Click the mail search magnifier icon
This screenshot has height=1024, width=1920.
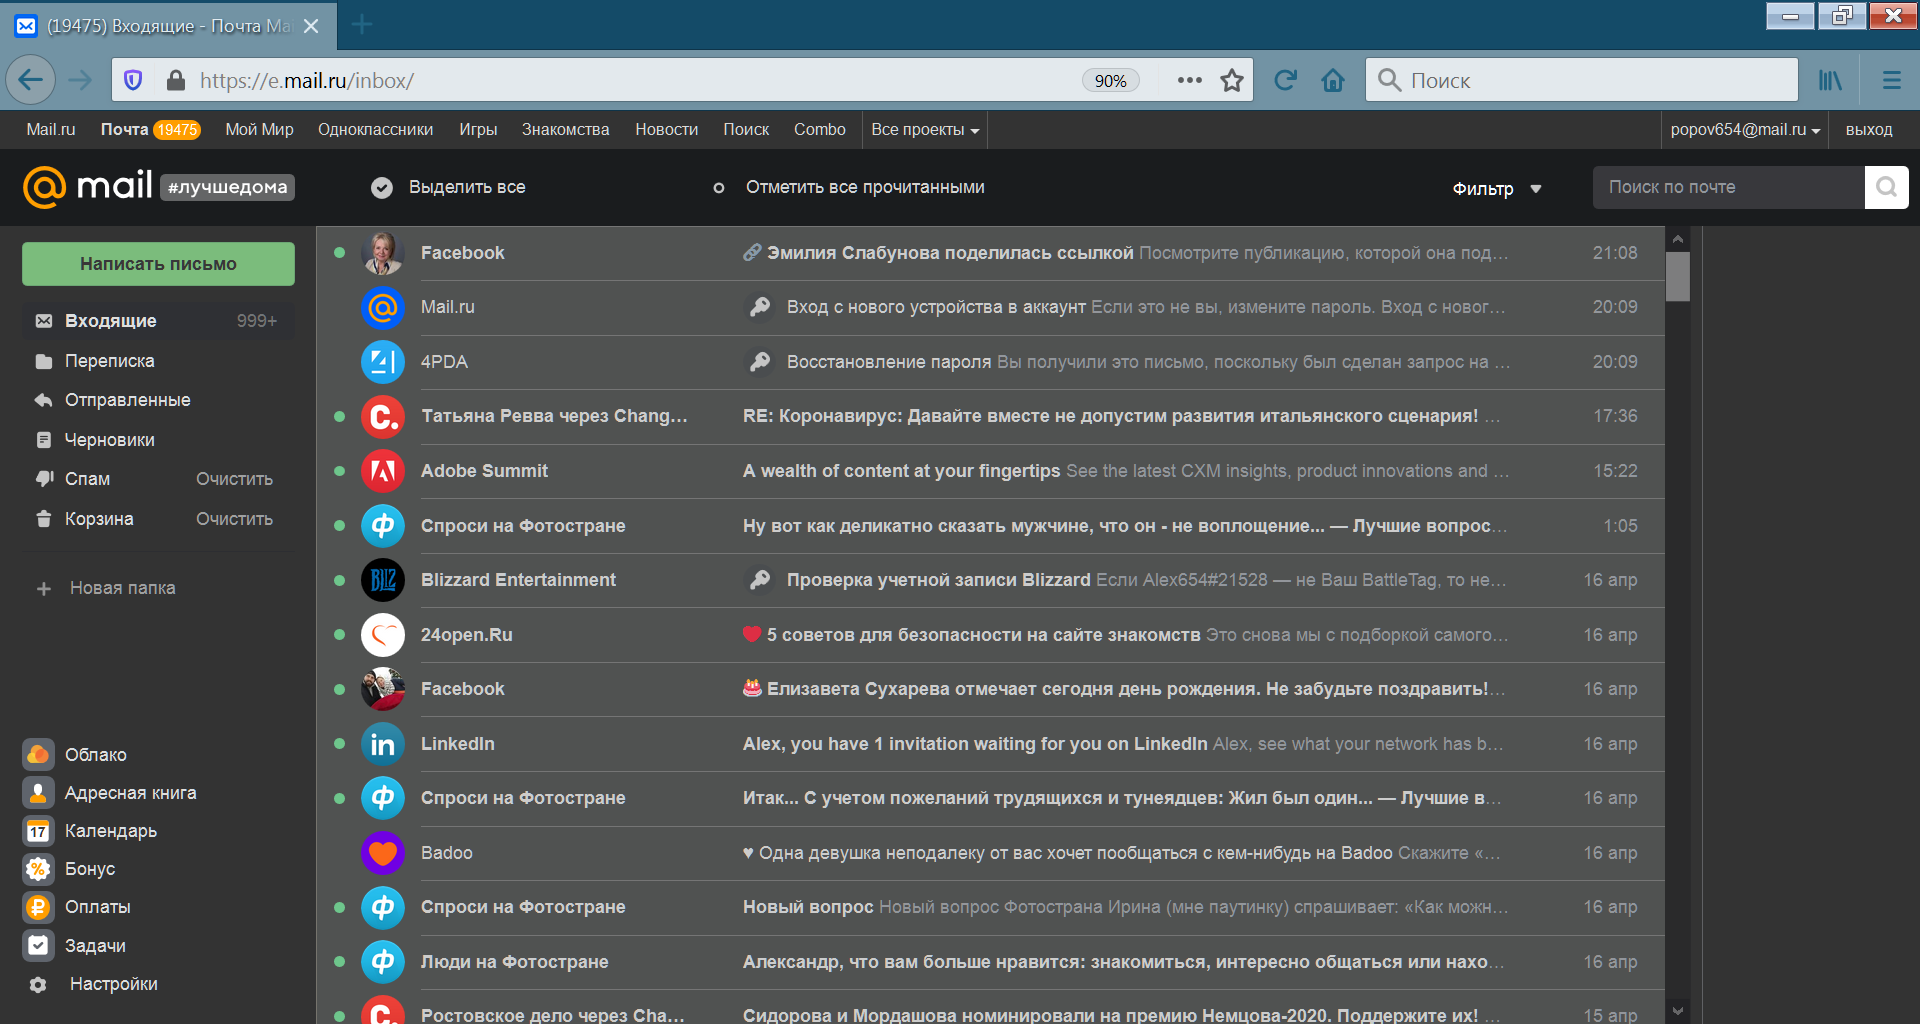tap(1886, 187)
